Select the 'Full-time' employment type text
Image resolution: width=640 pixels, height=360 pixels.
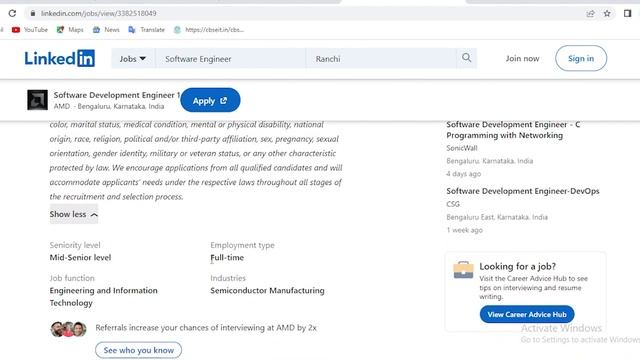pyautogui.click(x=227, y=258)
